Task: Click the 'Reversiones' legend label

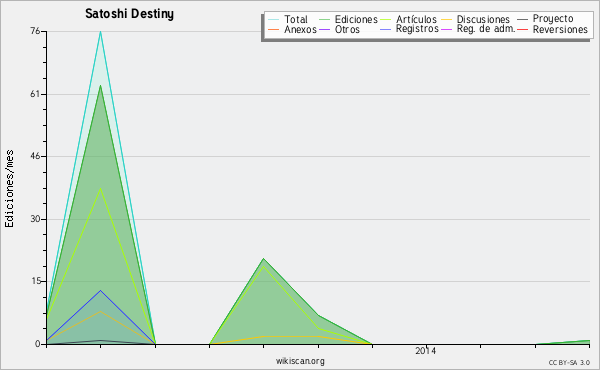Action: point(560,29)
